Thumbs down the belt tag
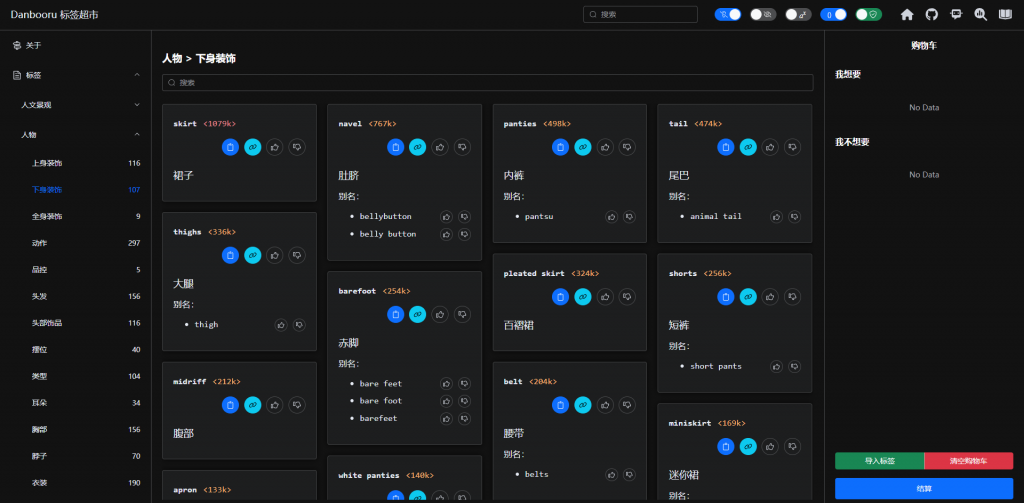This screenshot has width=1024, height=503. coord(628,405)
